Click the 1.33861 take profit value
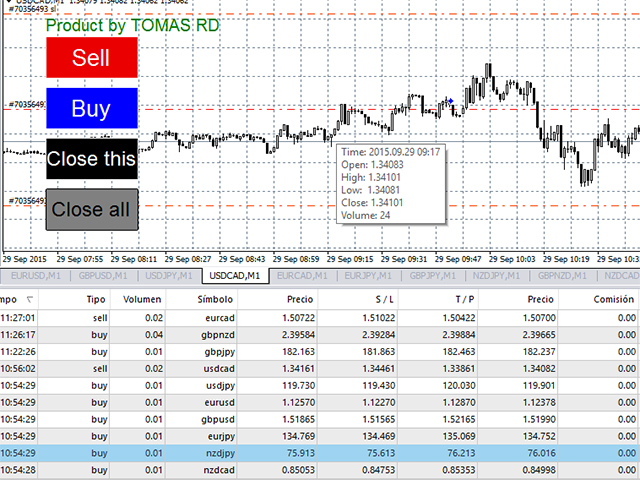The image size is (640, 480). click(x=459, y=369)
